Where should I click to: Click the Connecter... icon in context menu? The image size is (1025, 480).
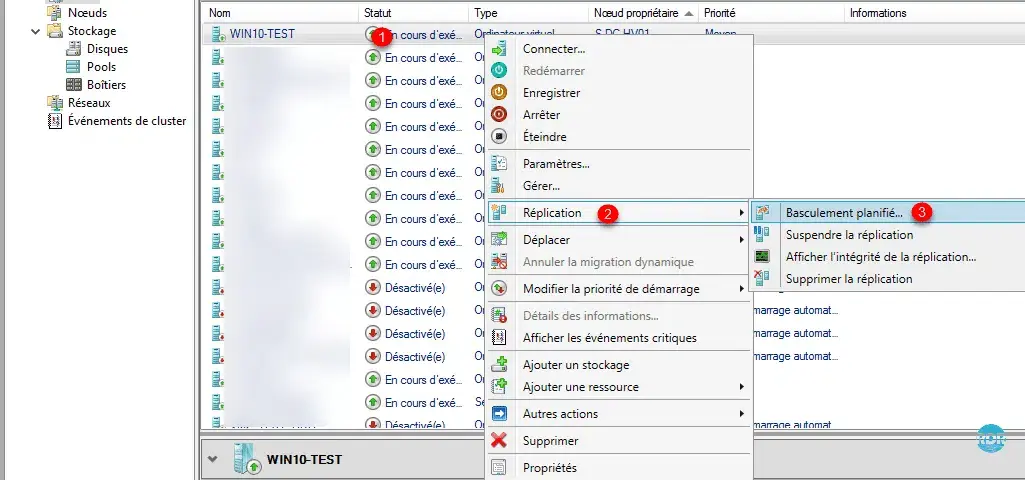(x=499, y=49)
